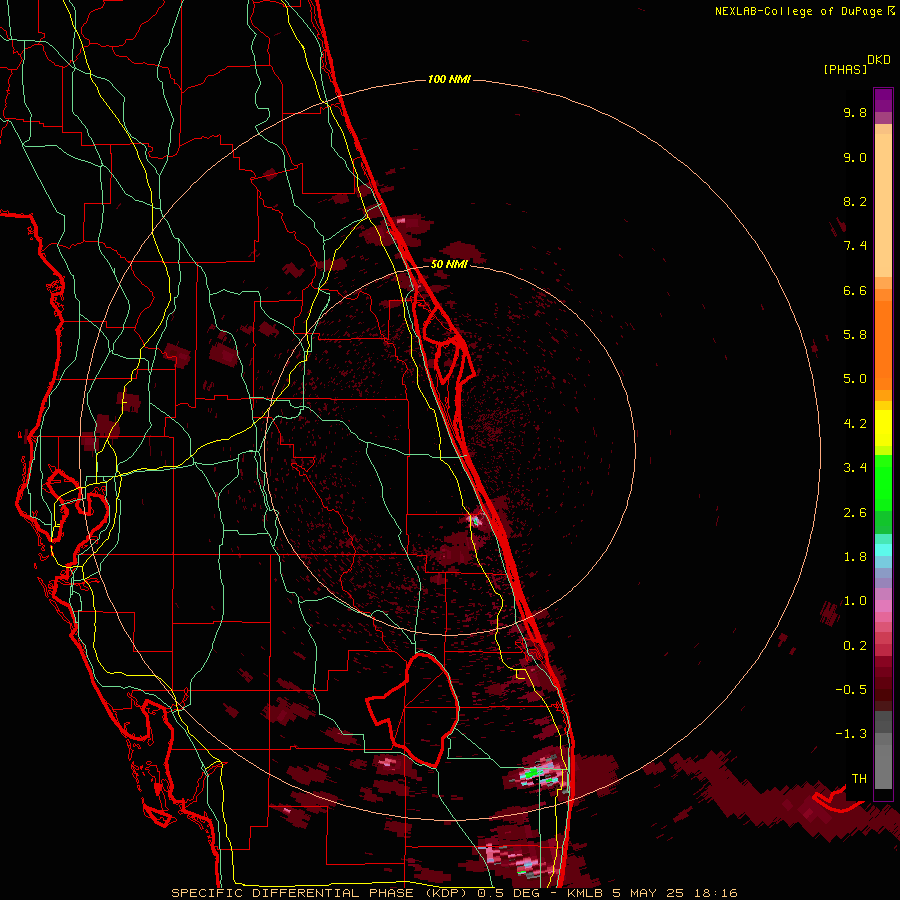Click the 5.0 value on the scale
900x900 pixels.
pos(855,379)
